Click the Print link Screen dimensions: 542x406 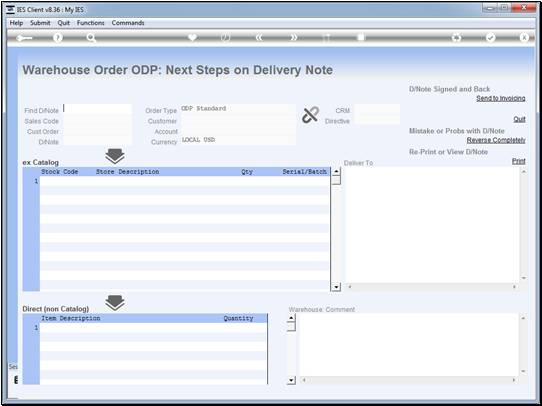[x=518, y=161]
